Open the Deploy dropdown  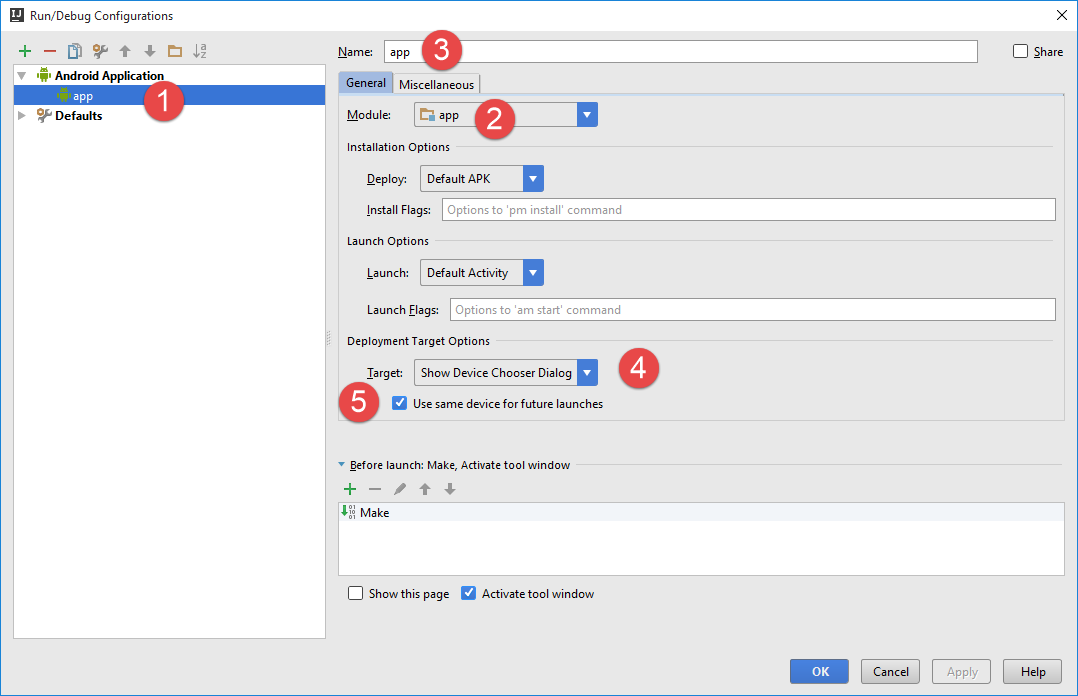[534, 179]
